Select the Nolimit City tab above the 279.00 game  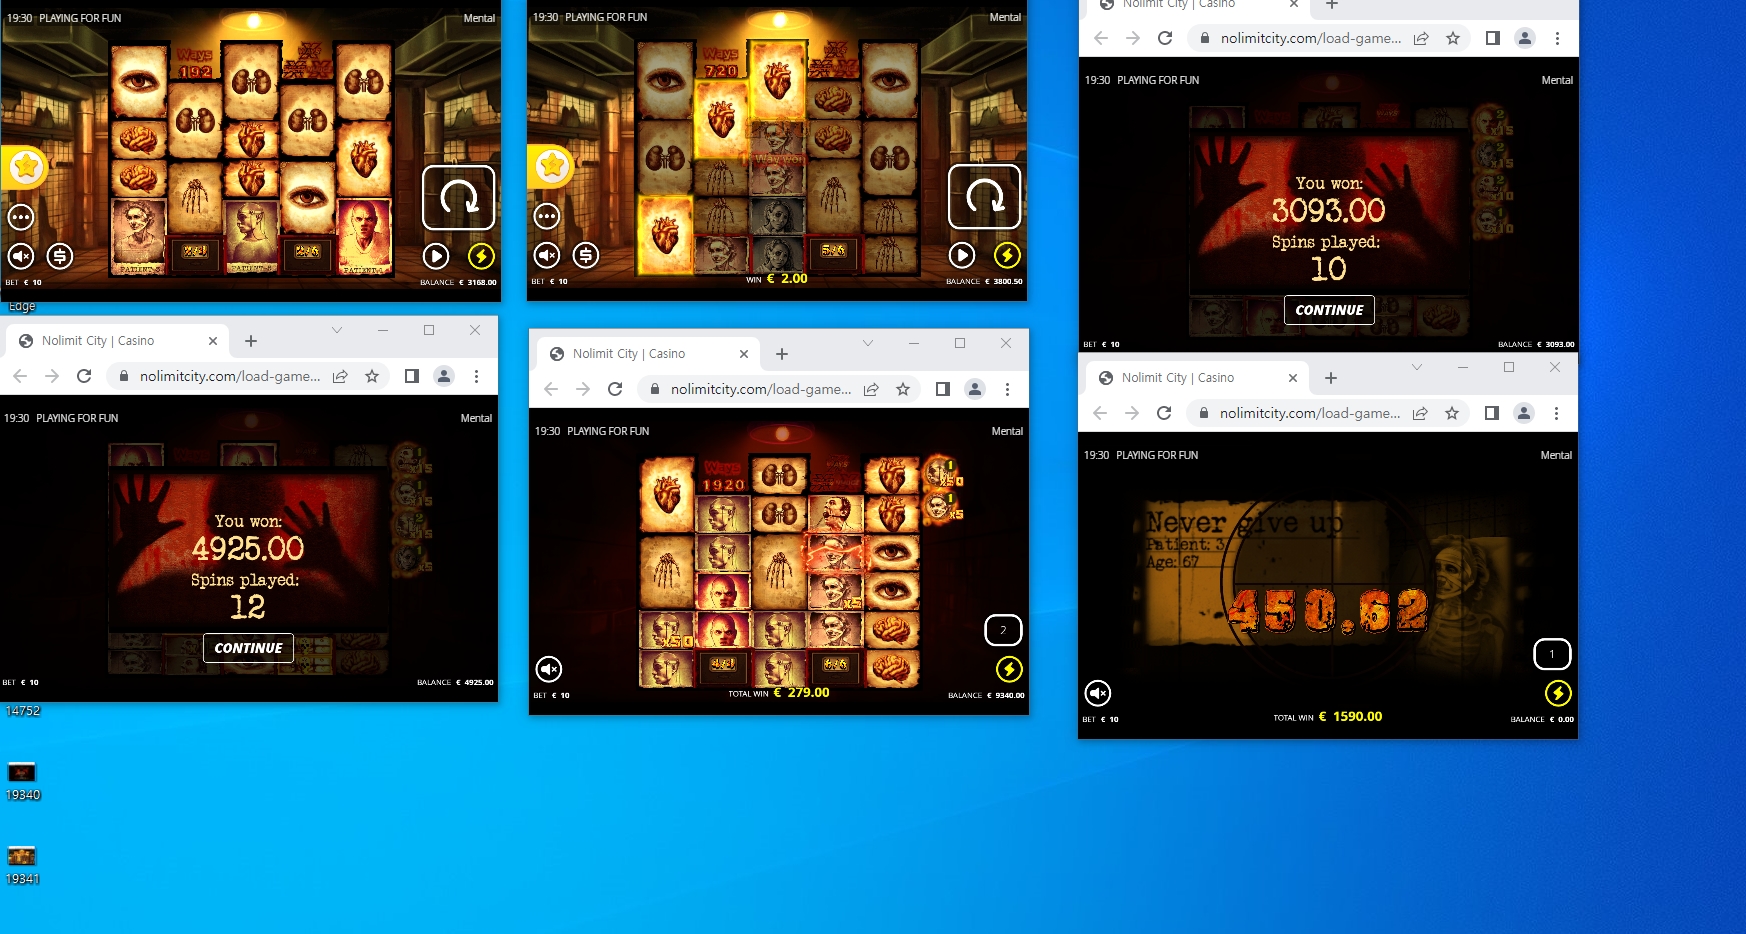tap(649, 354)
